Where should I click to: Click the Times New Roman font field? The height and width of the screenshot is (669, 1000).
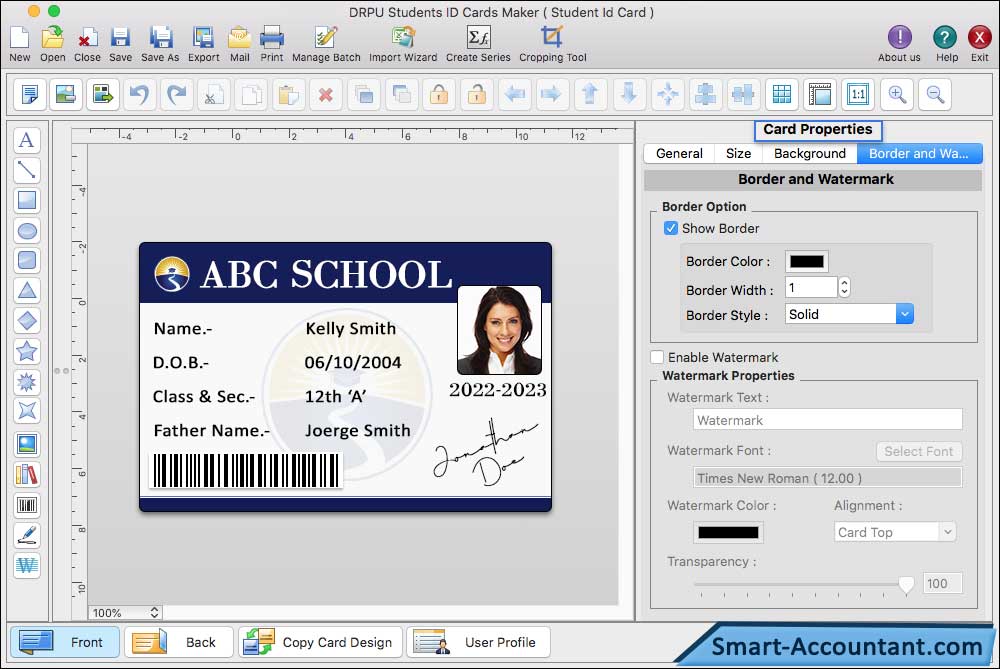[x=827, y=478]
